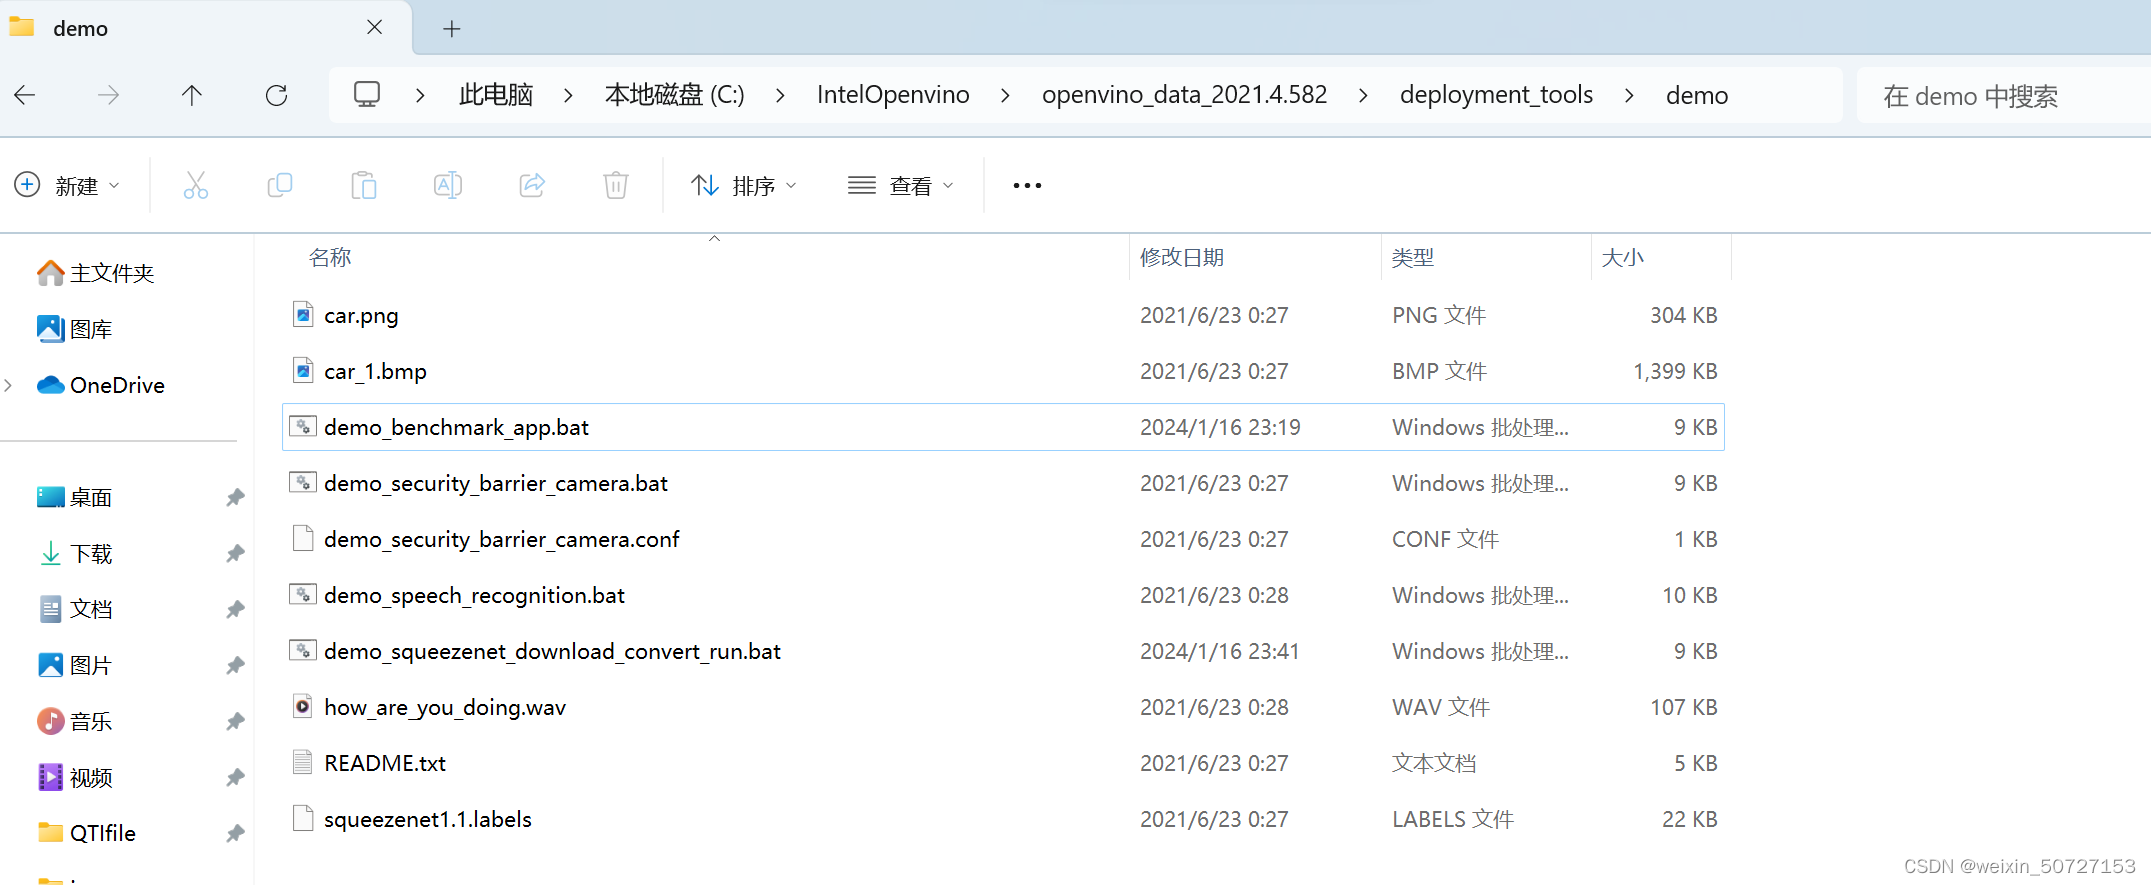The image size is (2151, 885).
Task: Open the View (查看) dropdown
Action: [x=900, y=185]
